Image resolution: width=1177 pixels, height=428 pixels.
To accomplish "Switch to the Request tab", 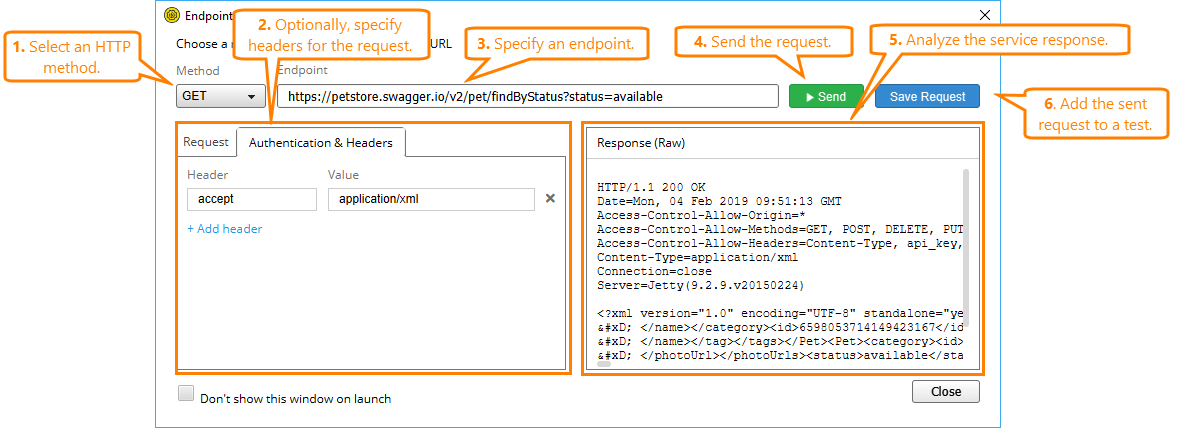I will [206, 142].
